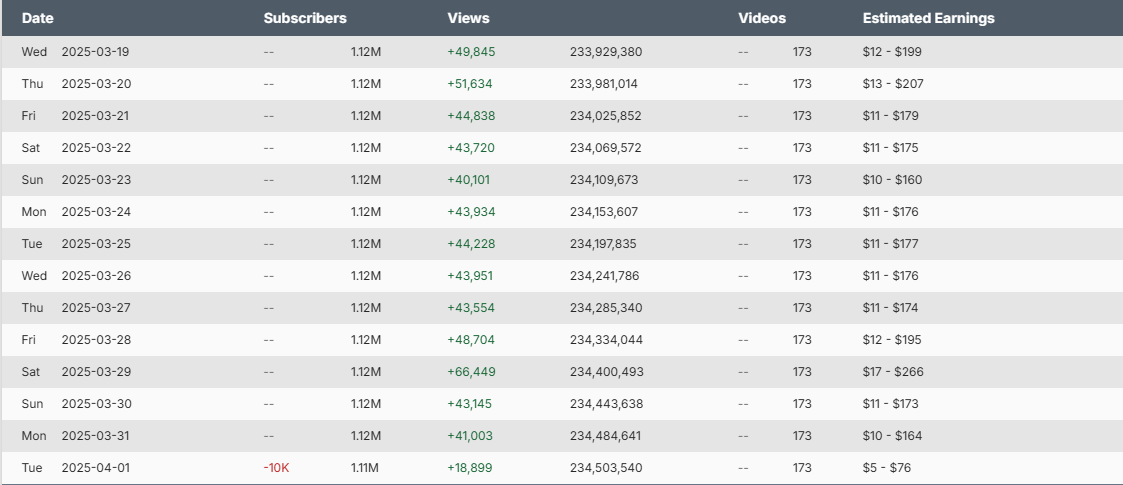
Task: Click total views 234,443,638
Action: [607, 404]
